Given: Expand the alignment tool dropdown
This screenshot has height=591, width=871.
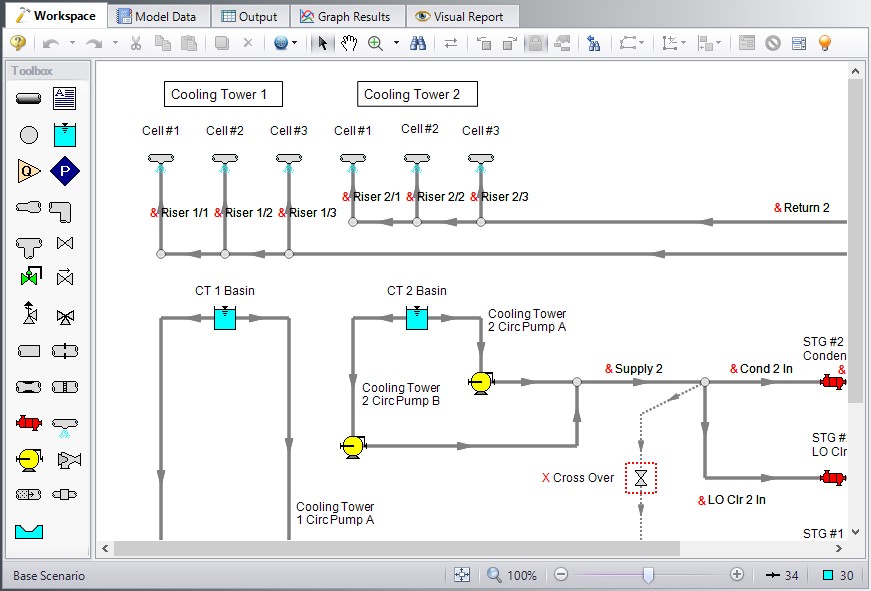Looking at the screenshot, I should pos(683,43).
